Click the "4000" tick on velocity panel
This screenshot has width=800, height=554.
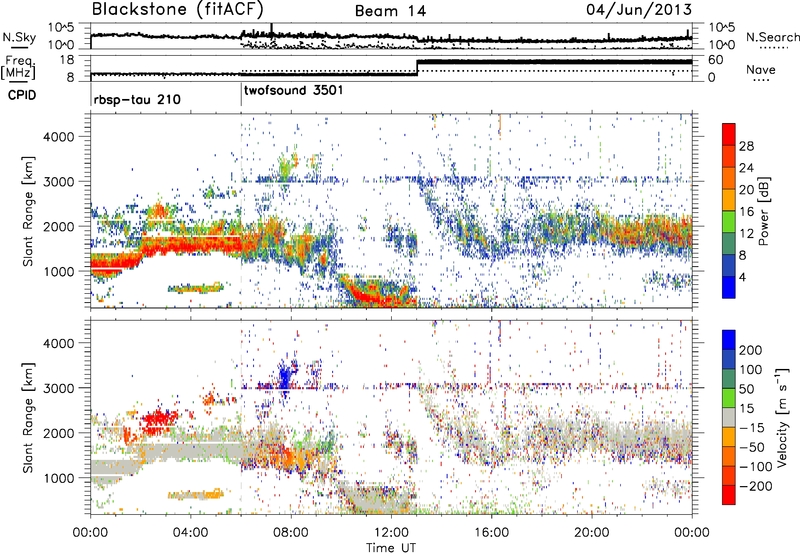(58, 343)
